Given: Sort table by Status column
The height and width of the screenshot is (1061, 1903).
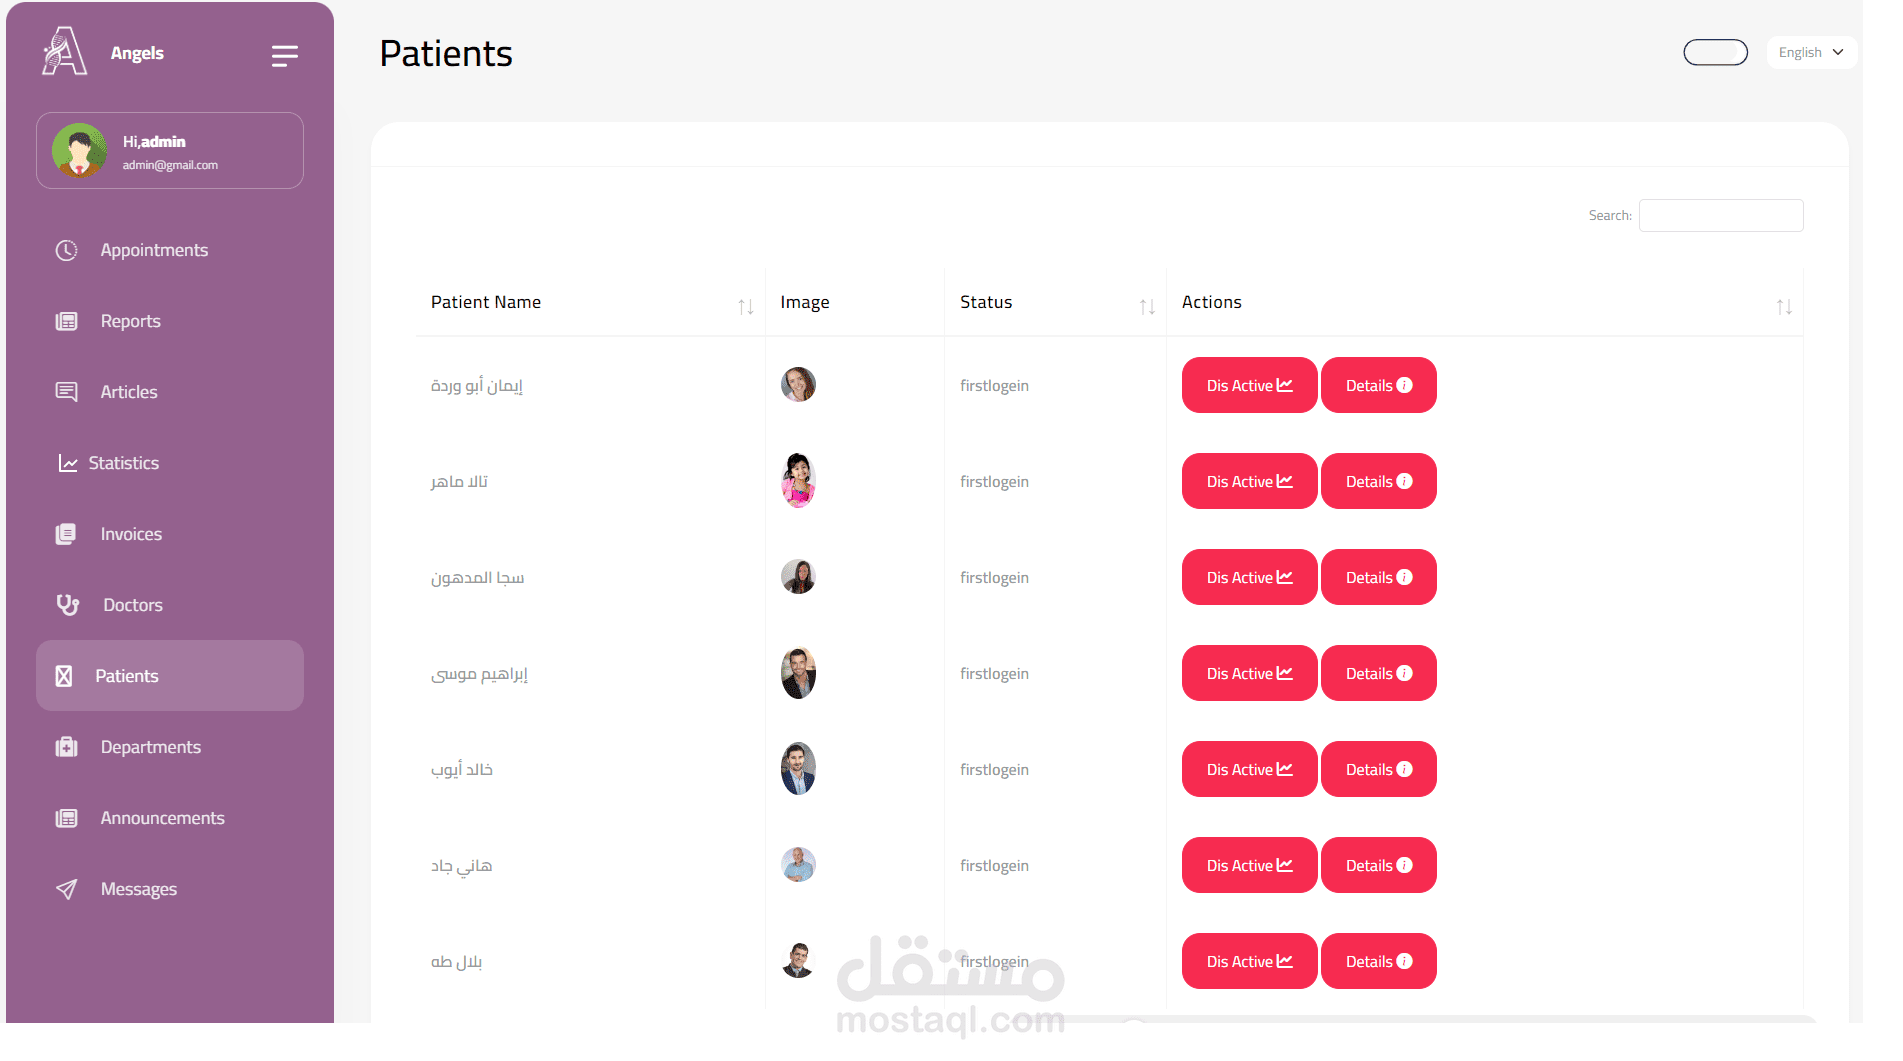Looking at the screenshot, I should (x=1147, y=306).
